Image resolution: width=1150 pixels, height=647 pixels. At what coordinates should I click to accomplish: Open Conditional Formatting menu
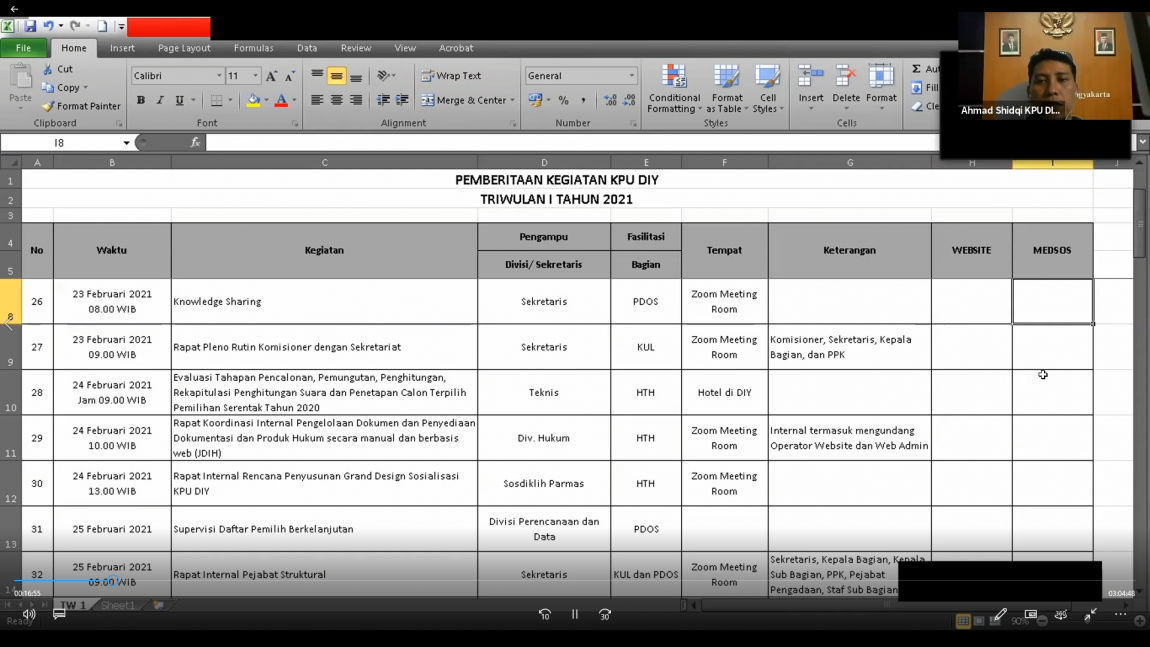[674, 90]
